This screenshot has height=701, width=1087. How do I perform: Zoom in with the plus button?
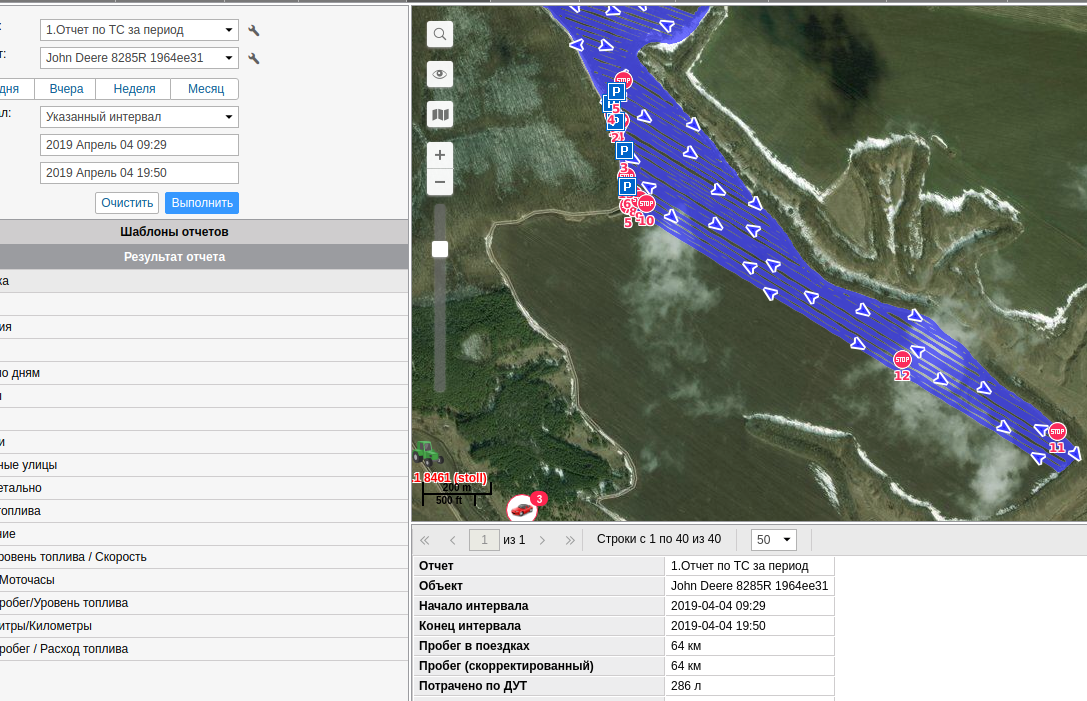(x=439, y=155)
